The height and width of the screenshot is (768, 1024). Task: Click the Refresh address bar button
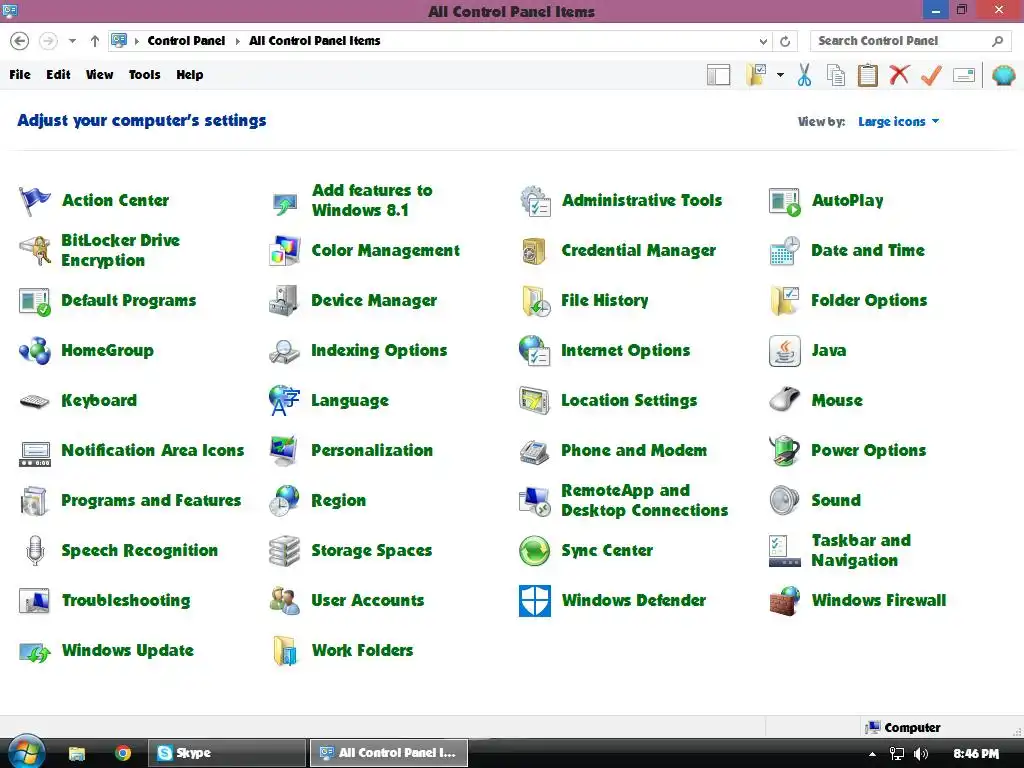tap(785, 41)
